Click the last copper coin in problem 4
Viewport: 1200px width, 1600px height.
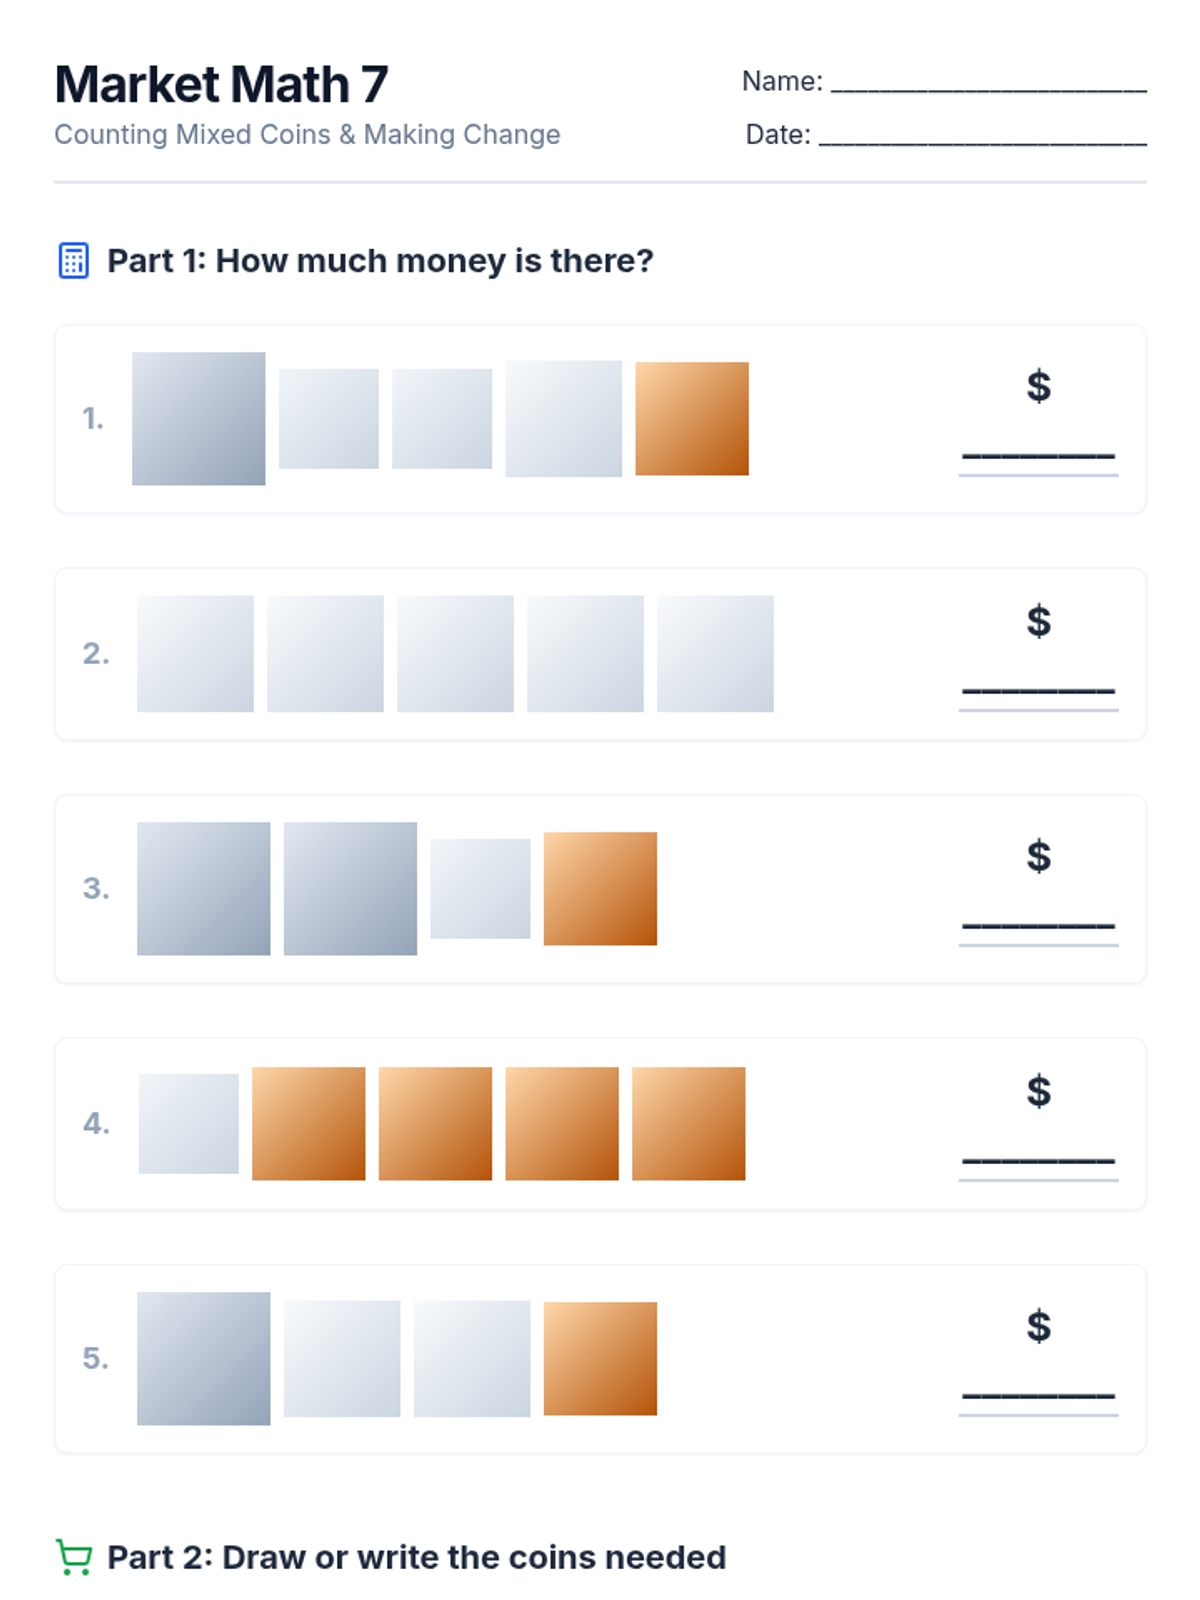(x=689, y=1124)
